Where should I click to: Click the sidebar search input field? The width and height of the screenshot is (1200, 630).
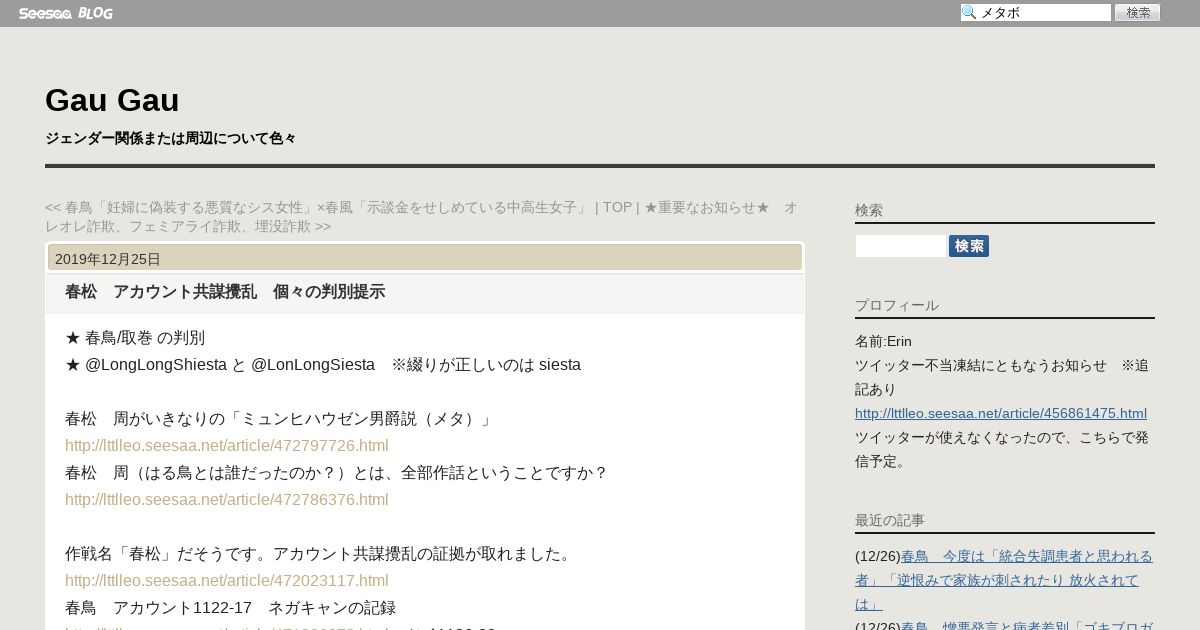tap(901, 246)
